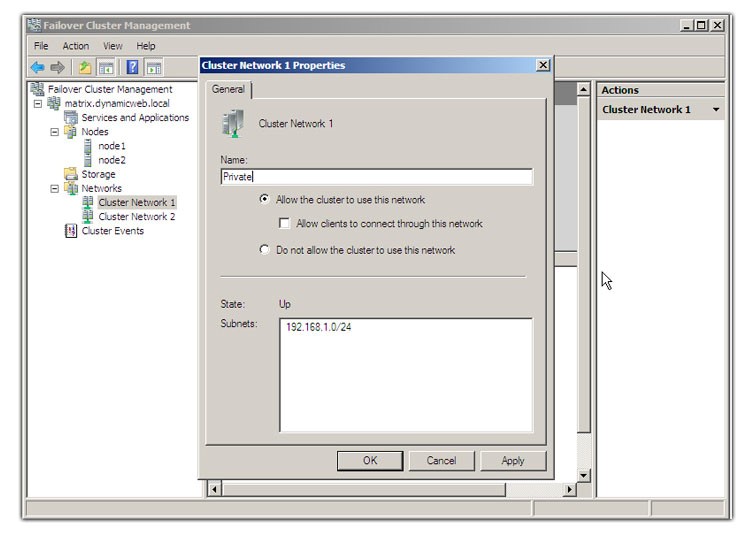The height and width of the screenshot is (535, 747).
Task: Select Cluster Network 2 in tree
Action: (x=137, y=216)
